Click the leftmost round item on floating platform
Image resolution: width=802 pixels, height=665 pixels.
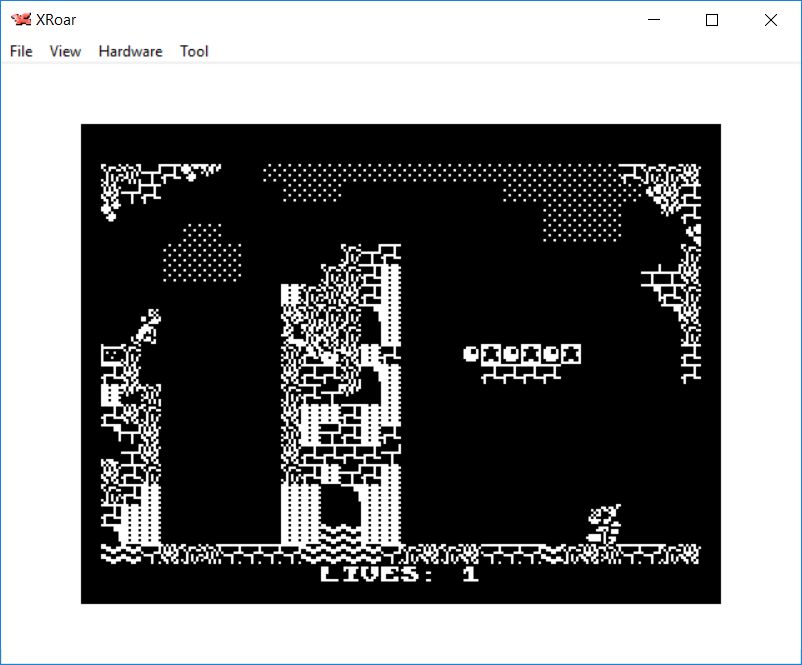tap(471, 353)
